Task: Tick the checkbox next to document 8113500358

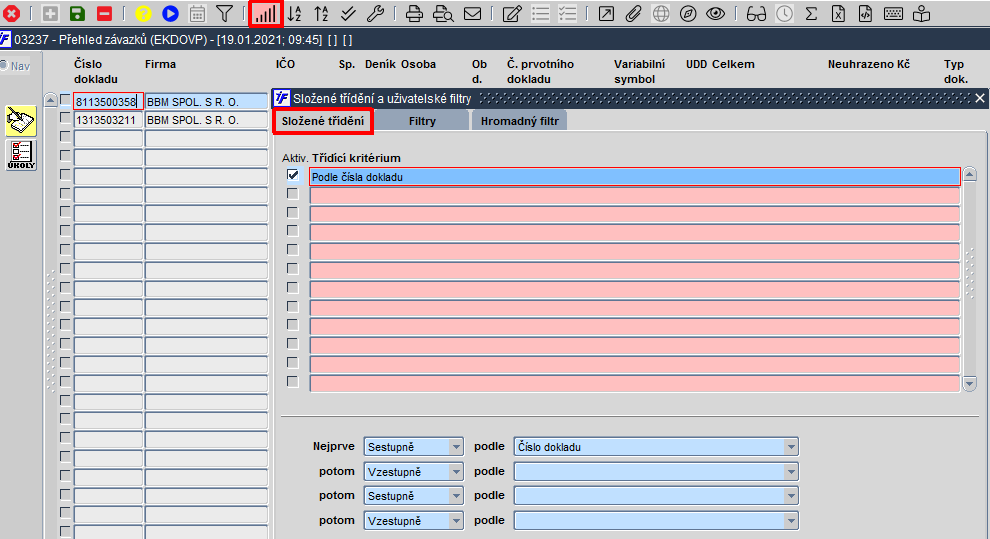Action: click(65, 100)
